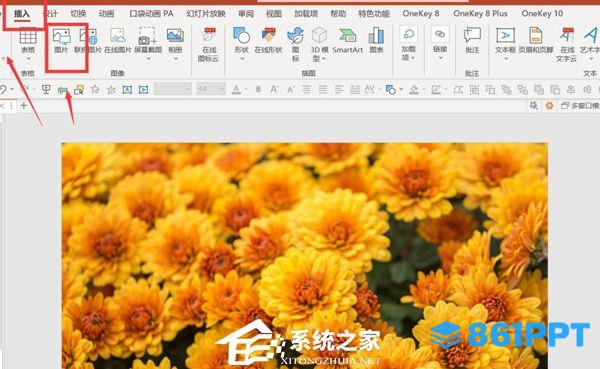
Task: Click the 相册 photo album icon
Action: coord(175,36)
